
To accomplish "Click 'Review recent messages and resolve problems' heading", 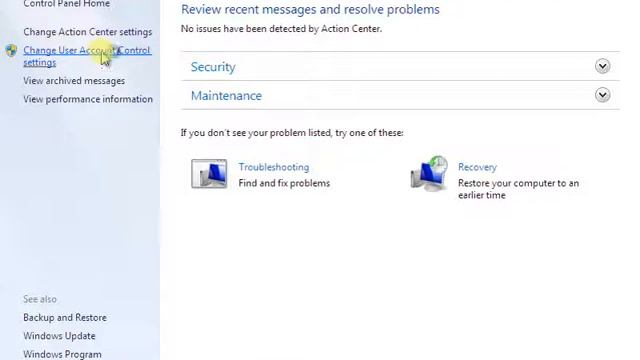I will (x=310, y=9).
